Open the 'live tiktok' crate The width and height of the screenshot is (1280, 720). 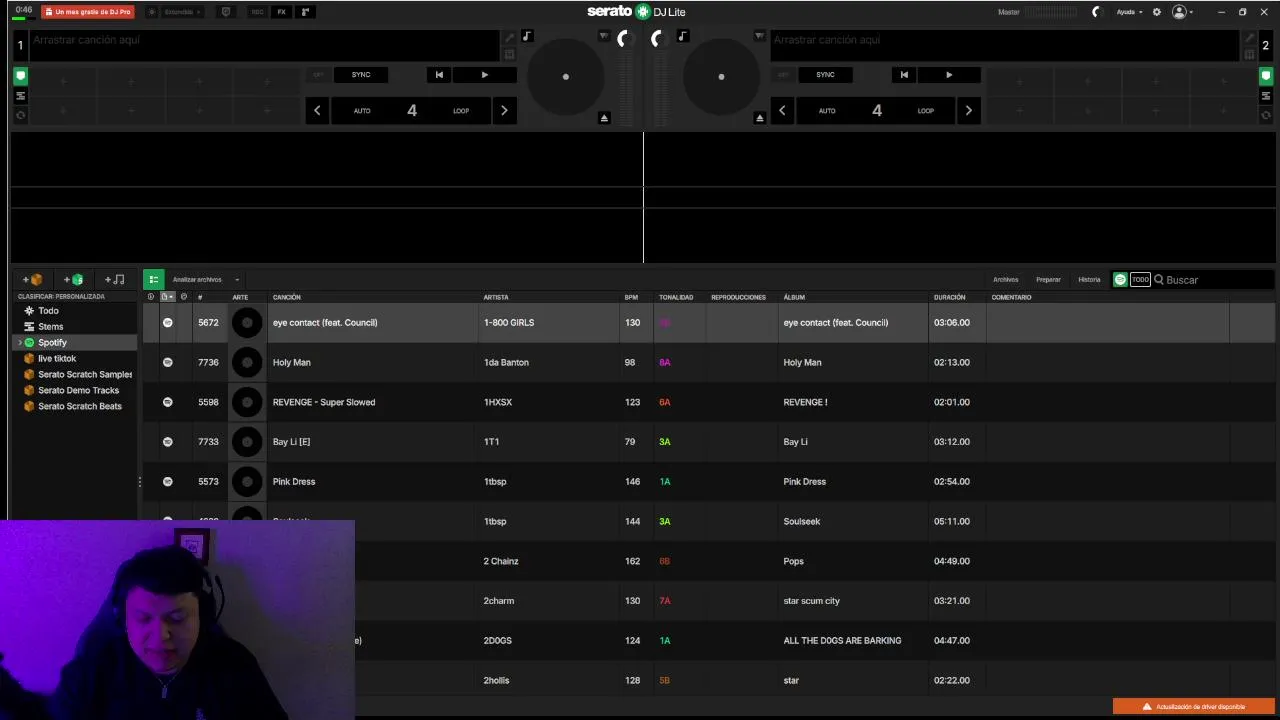pos(57,359)
